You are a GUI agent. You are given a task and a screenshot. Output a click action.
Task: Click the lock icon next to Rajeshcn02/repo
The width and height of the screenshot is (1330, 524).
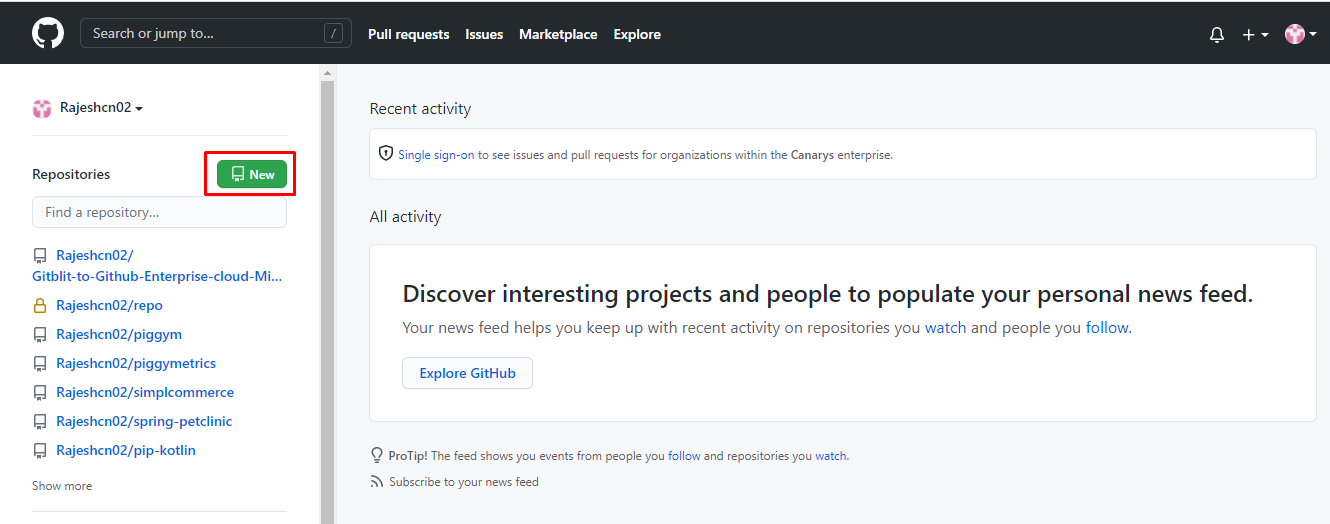click(x=40, y=305)
